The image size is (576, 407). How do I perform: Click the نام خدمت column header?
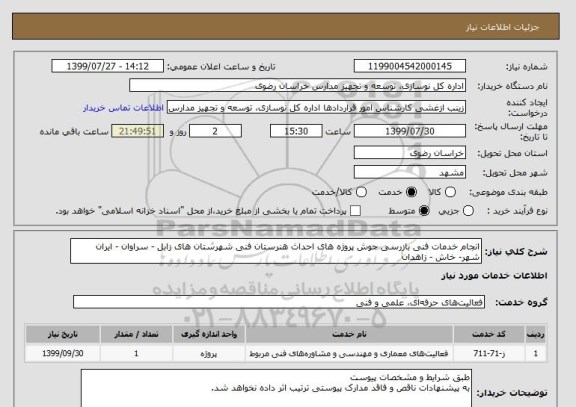(x=349, y=334)
